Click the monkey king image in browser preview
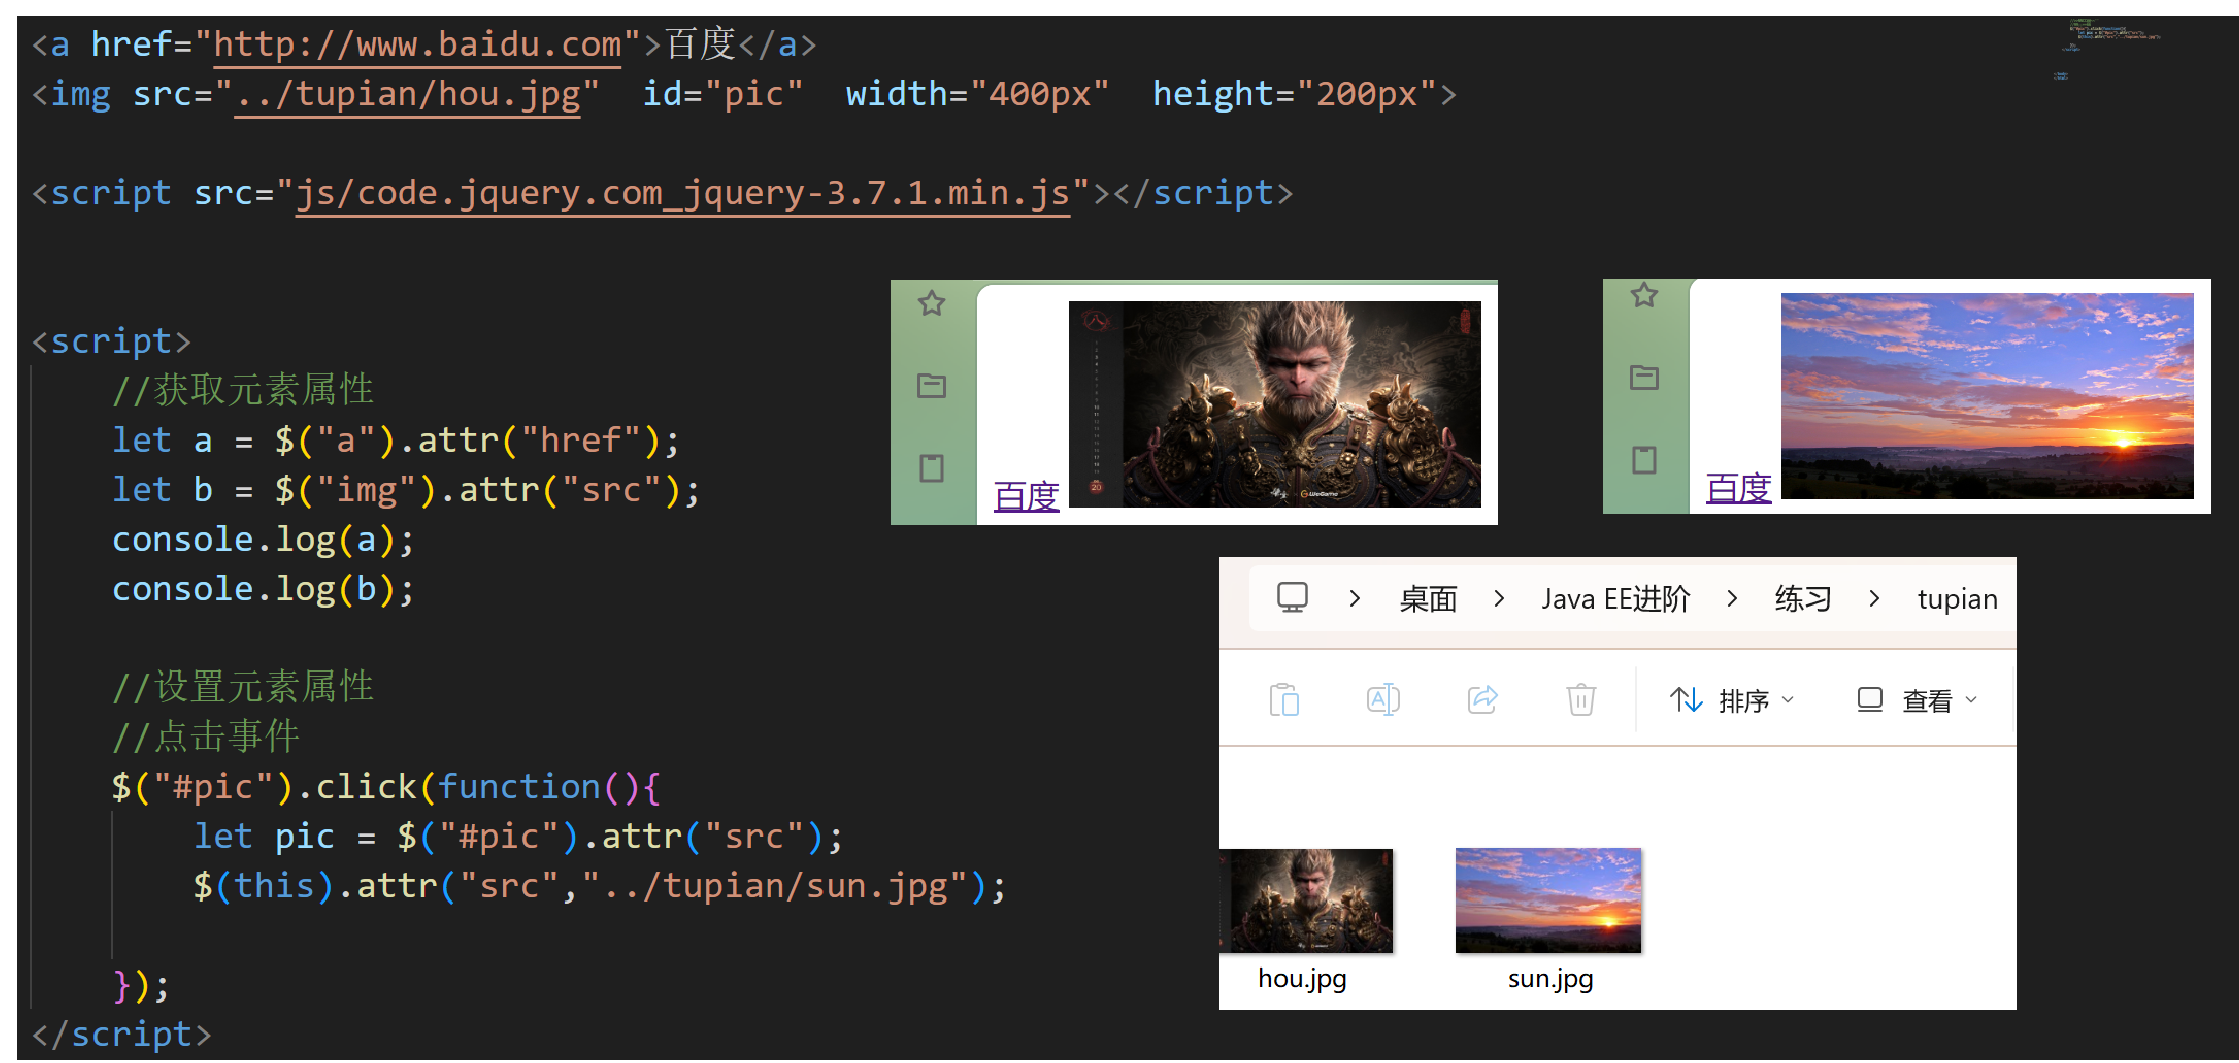Image resolution: width=2239 pixels, height=1063 pixels. point(1275,404)
